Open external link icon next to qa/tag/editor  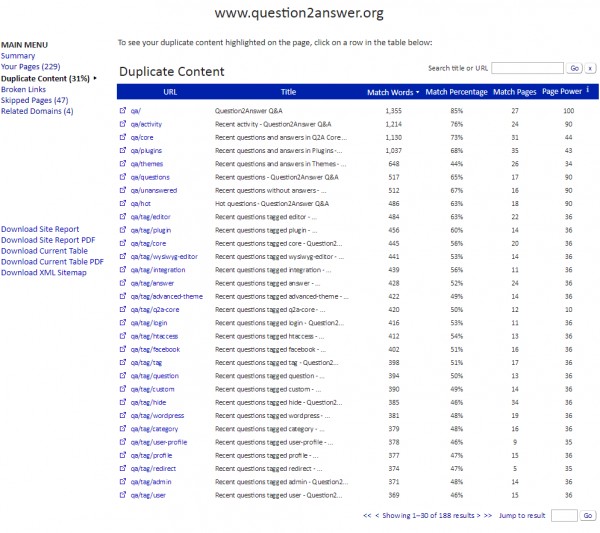coord(123,216)
